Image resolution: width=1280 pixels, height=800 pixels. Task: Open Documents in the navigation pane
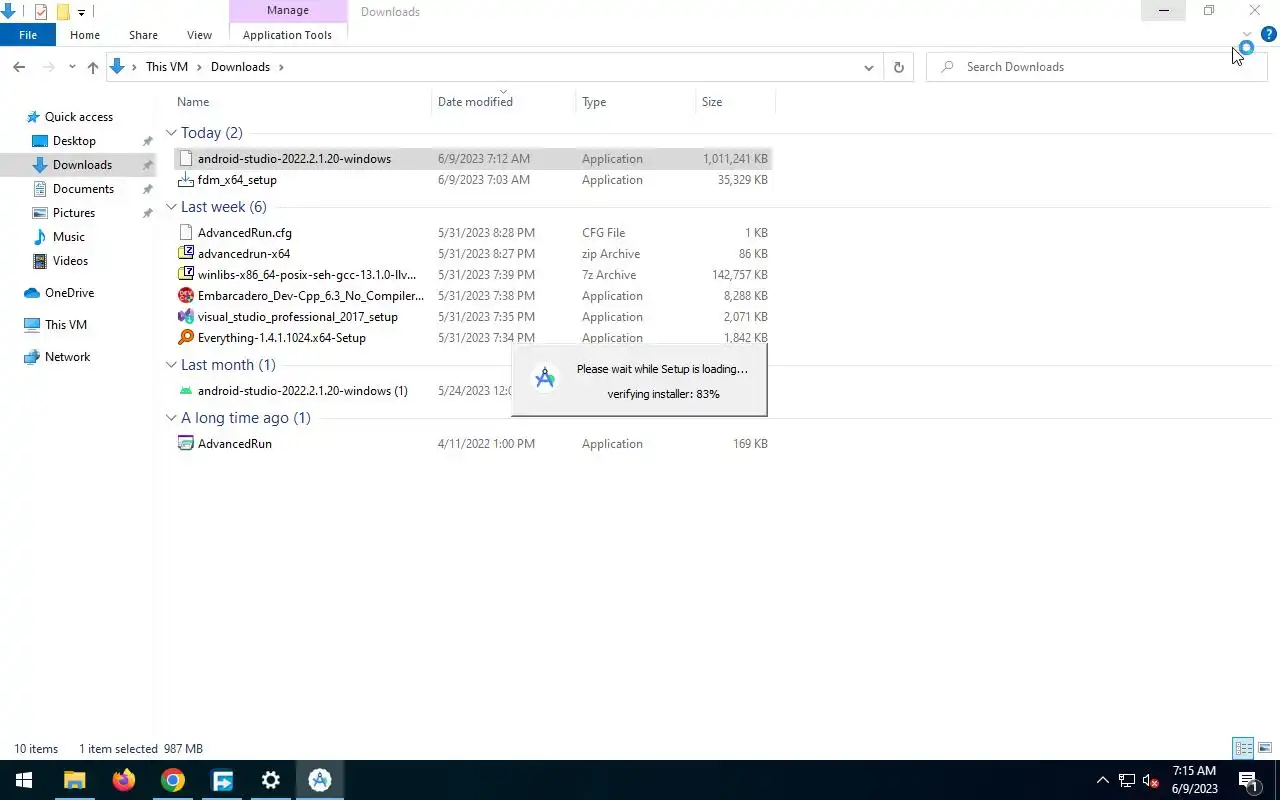(83, 189)
